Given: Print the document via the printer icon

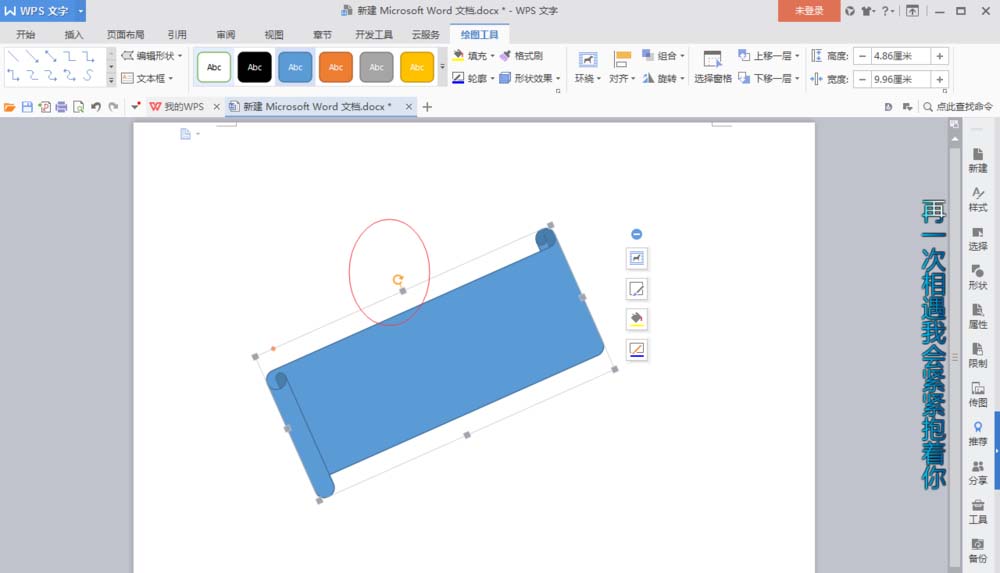Looking at the screenshot, I should [x=61, y=107].
